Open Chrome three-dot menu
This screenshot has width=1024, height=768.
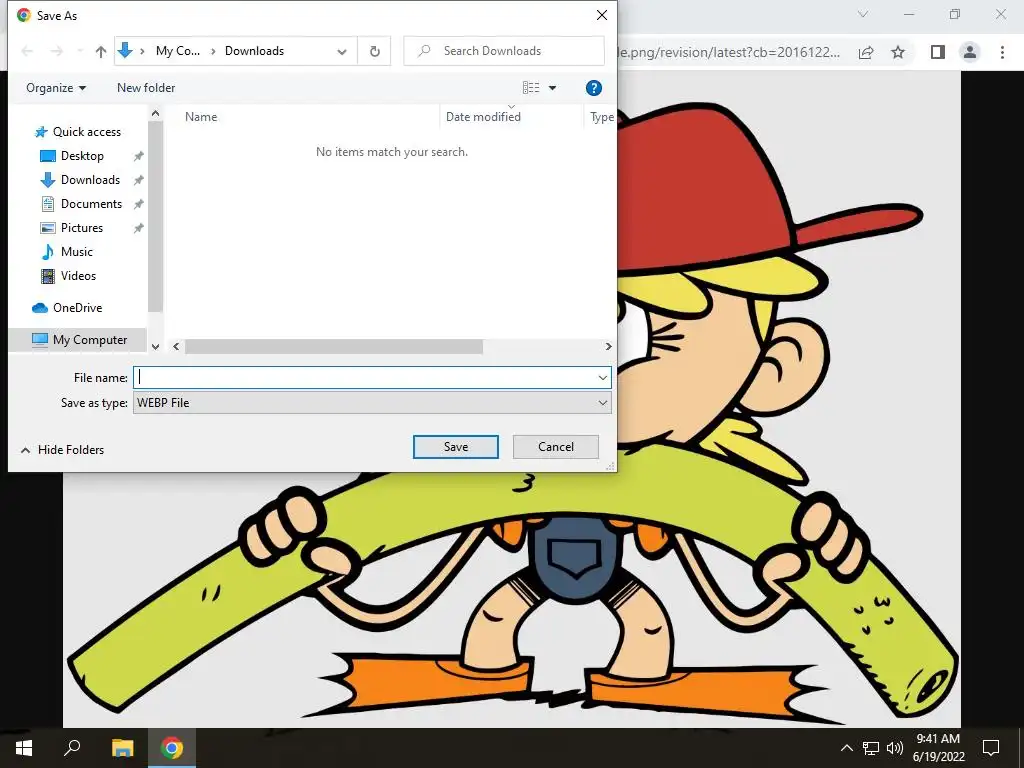coord(1002,52)
